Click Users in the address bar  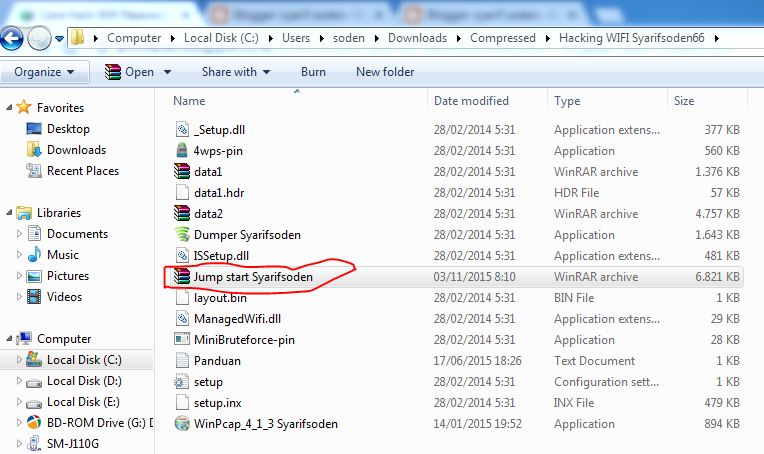(x=296, y=38)
